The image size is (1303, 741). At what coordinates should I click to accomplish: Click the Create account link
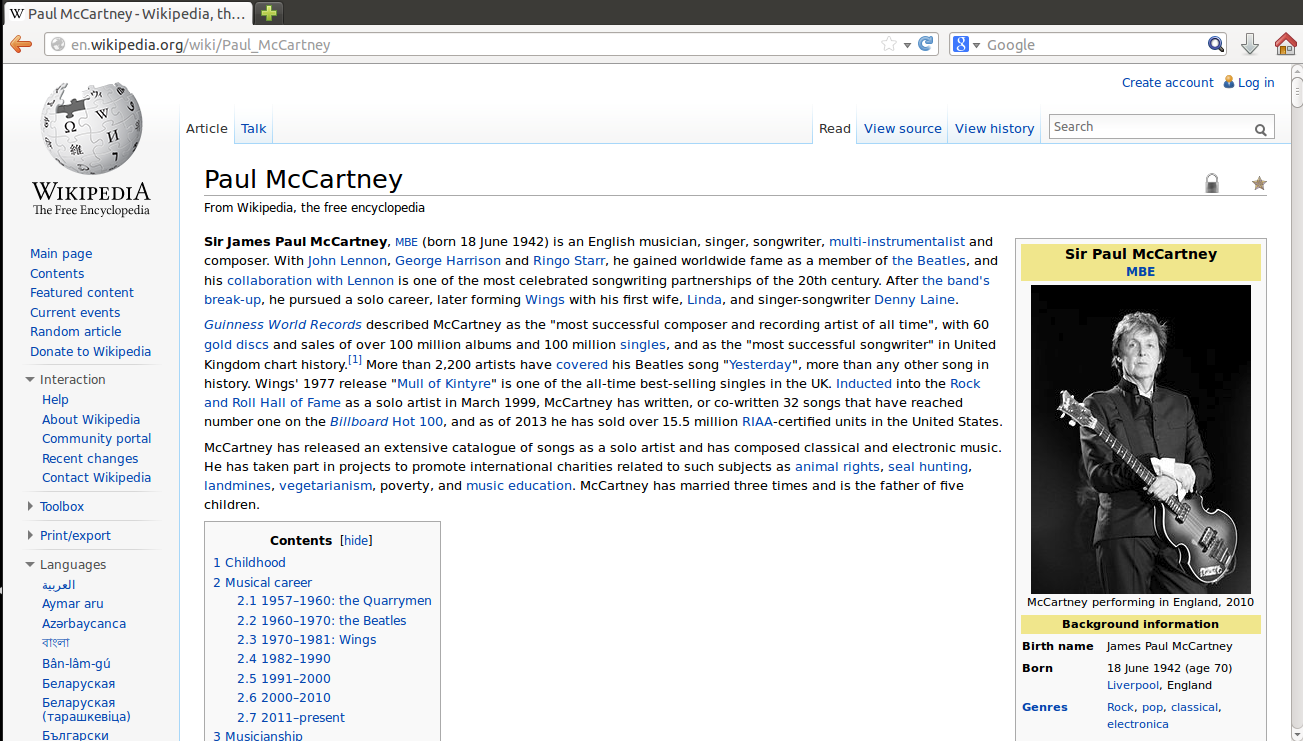[1168, 83]
